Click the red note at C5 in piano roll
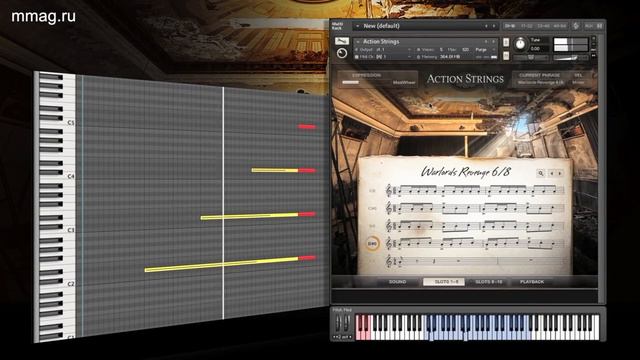 tap(307, 127)
